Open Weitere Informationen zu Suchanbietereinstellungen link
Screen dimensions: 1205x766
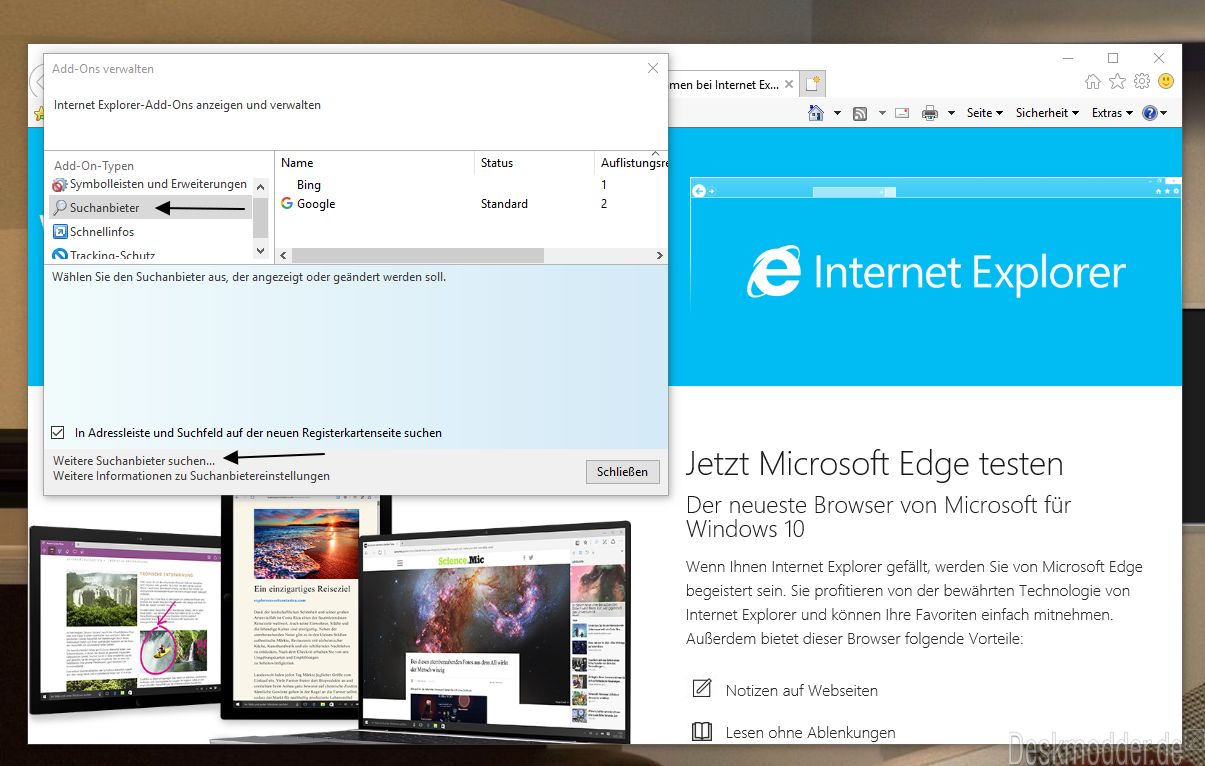point(191,476)
